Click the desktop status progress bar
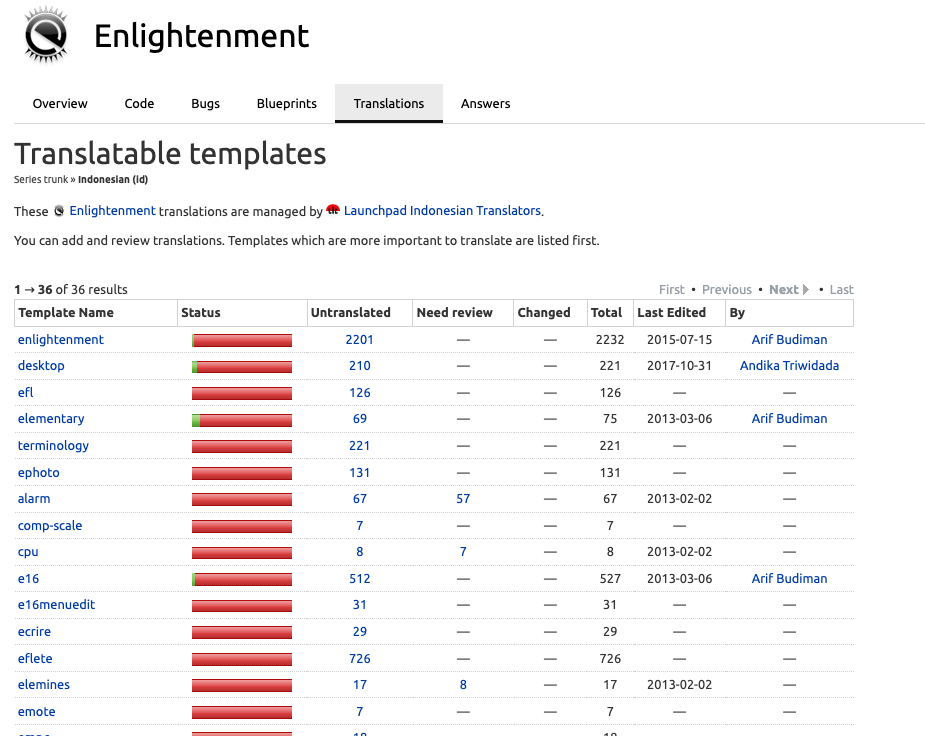The width and height of the screenshot is (925, 736). (x=242, y=367)
